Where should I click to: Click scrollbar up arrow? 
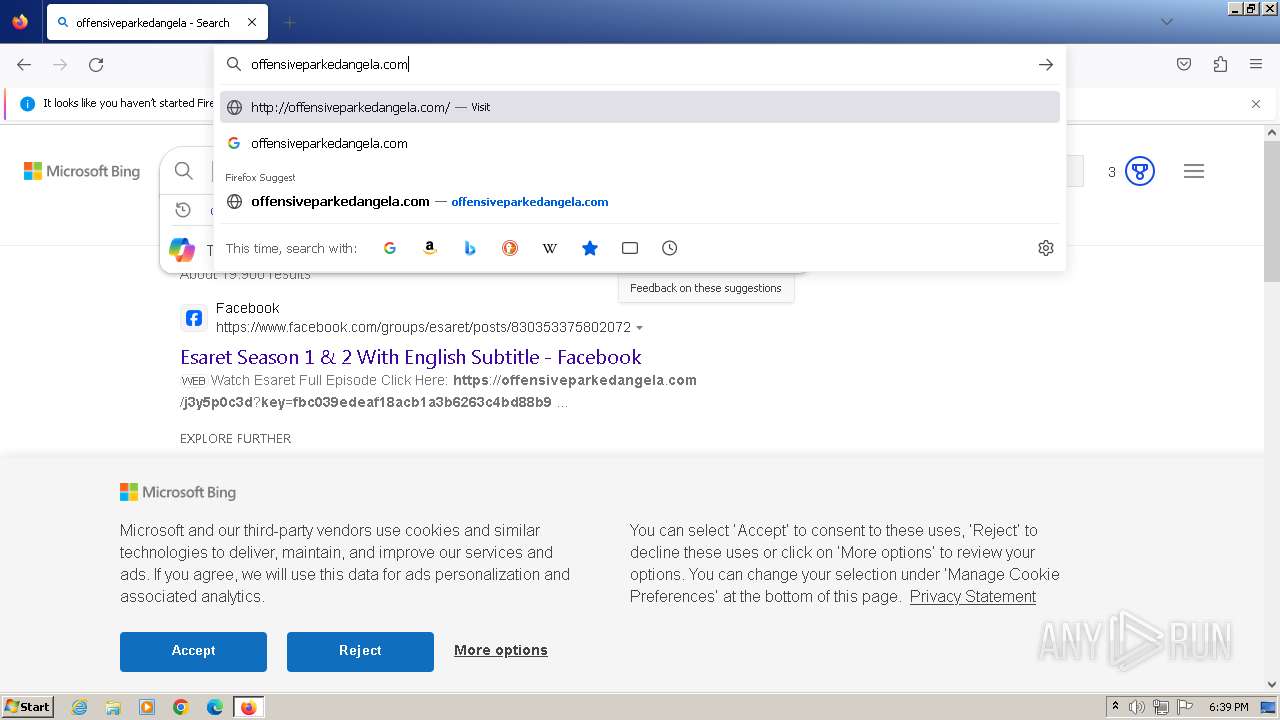[x=1272, y=133]
